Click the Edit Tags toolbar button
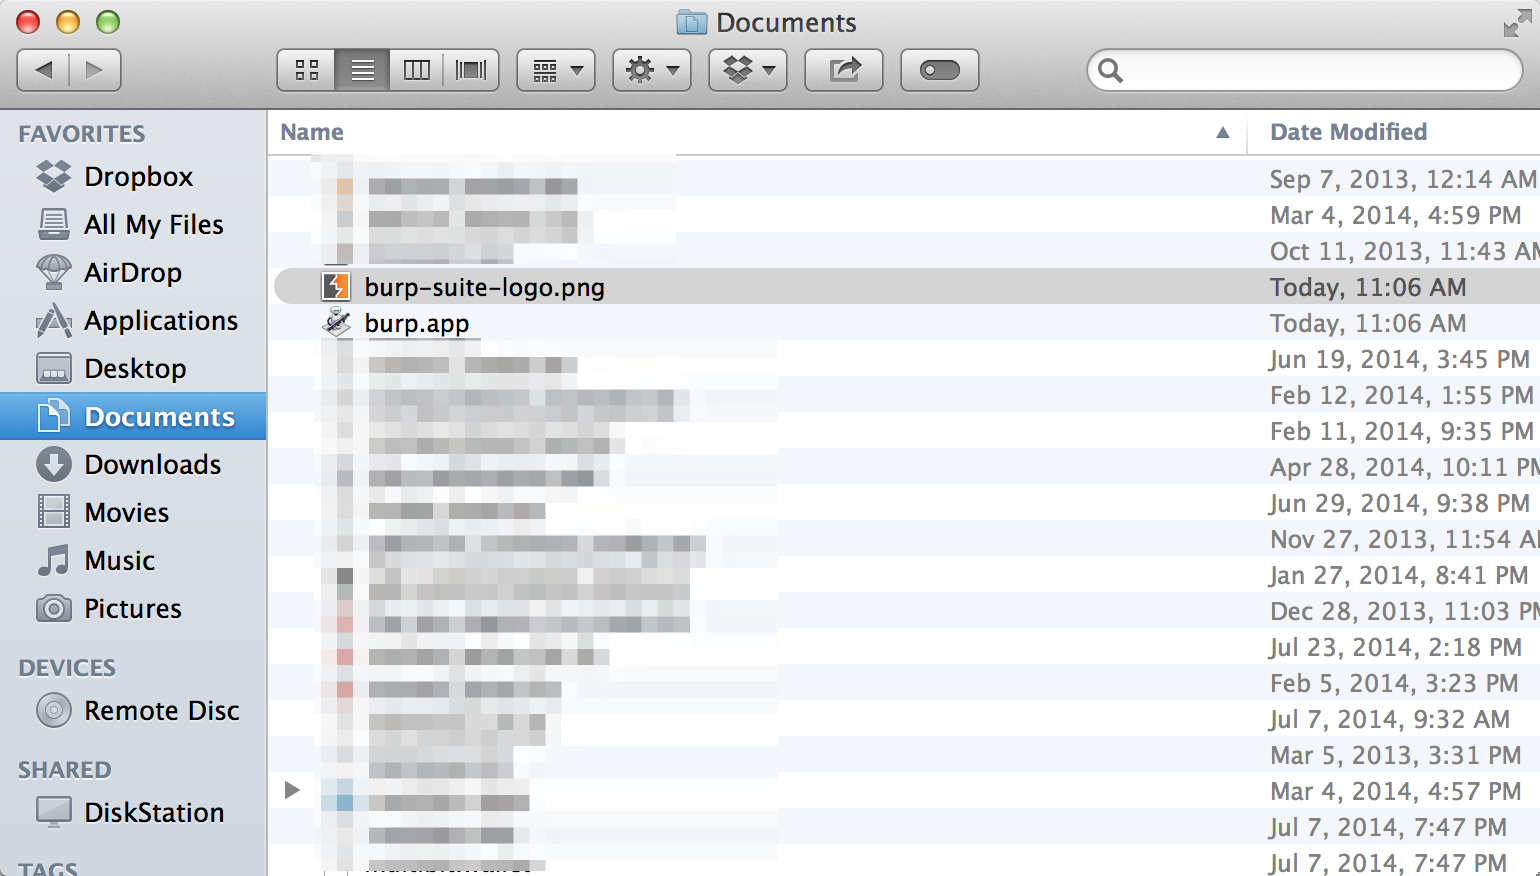The image size is (1540, 876). [939, 70]
